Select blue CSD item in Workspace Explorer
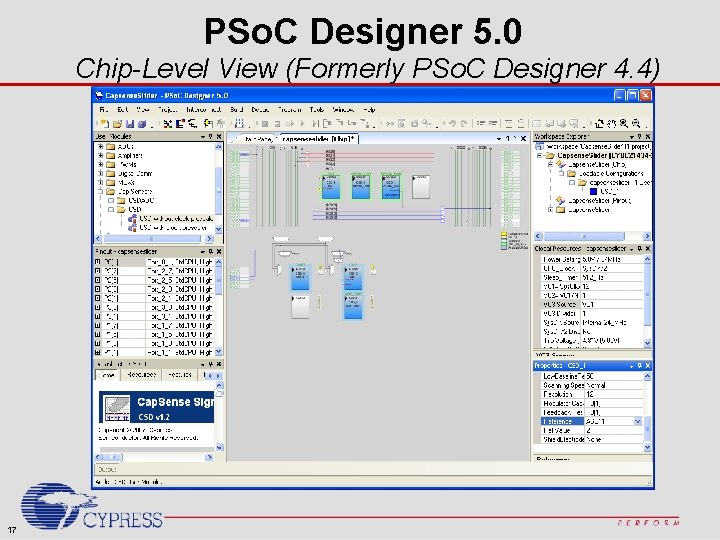720x540 pixels. 593,191
